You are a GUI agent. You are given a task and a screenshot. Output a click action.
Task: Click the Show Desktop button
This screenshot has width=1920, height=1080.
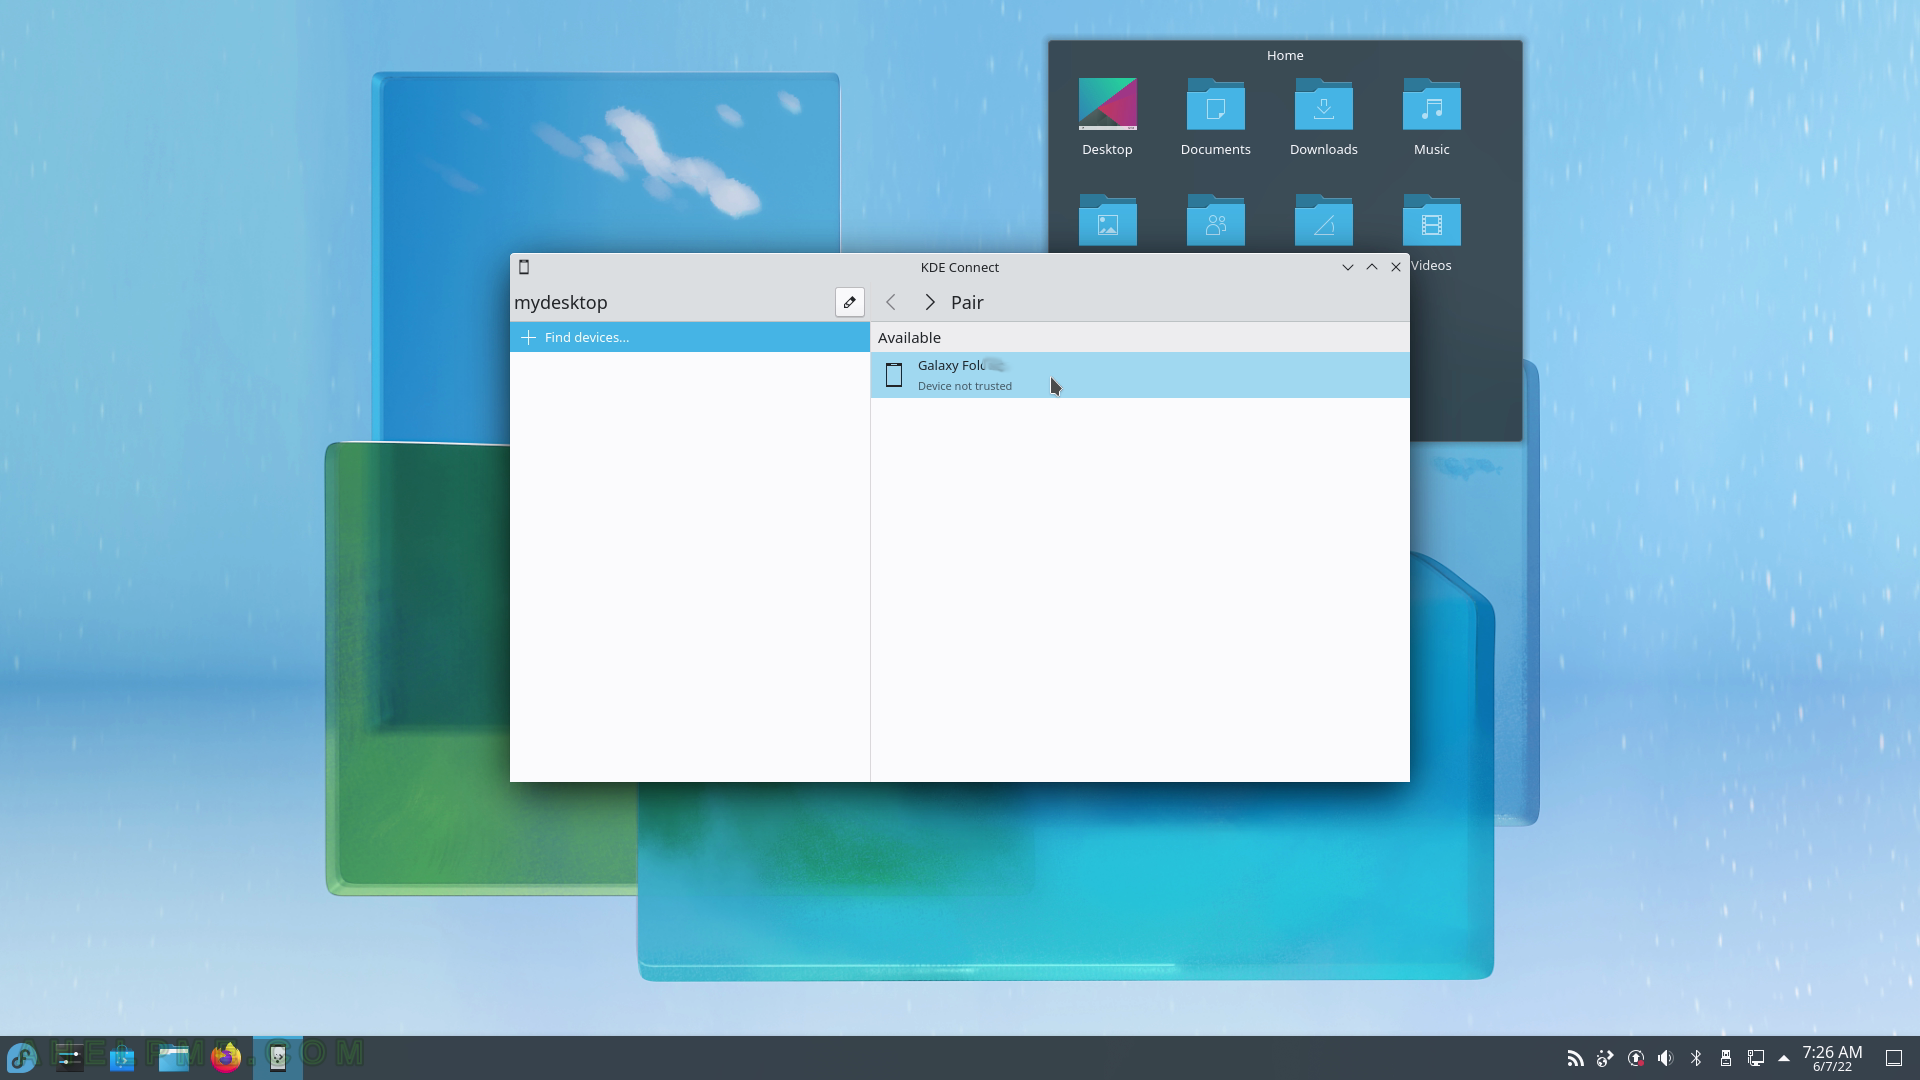tap(1893, 1058)
